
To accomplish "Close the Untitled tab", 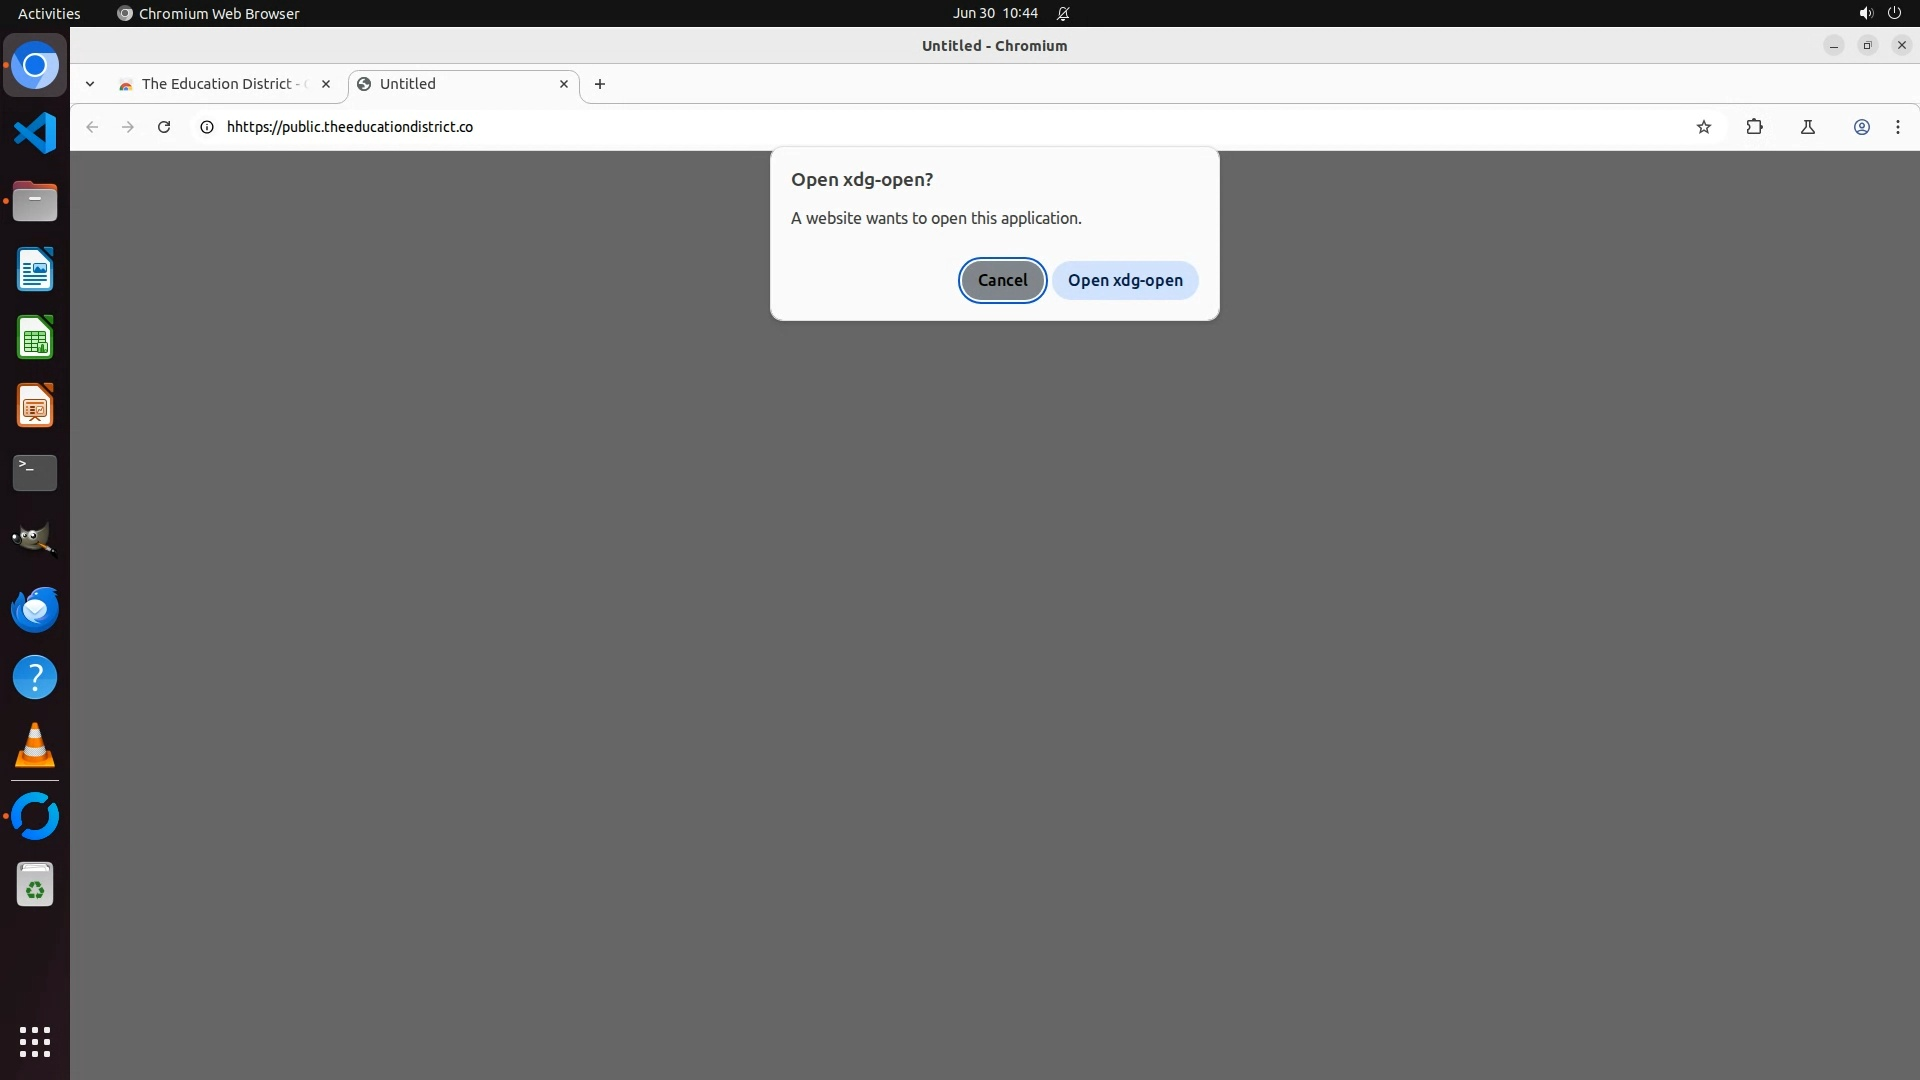I will point(563,84).
